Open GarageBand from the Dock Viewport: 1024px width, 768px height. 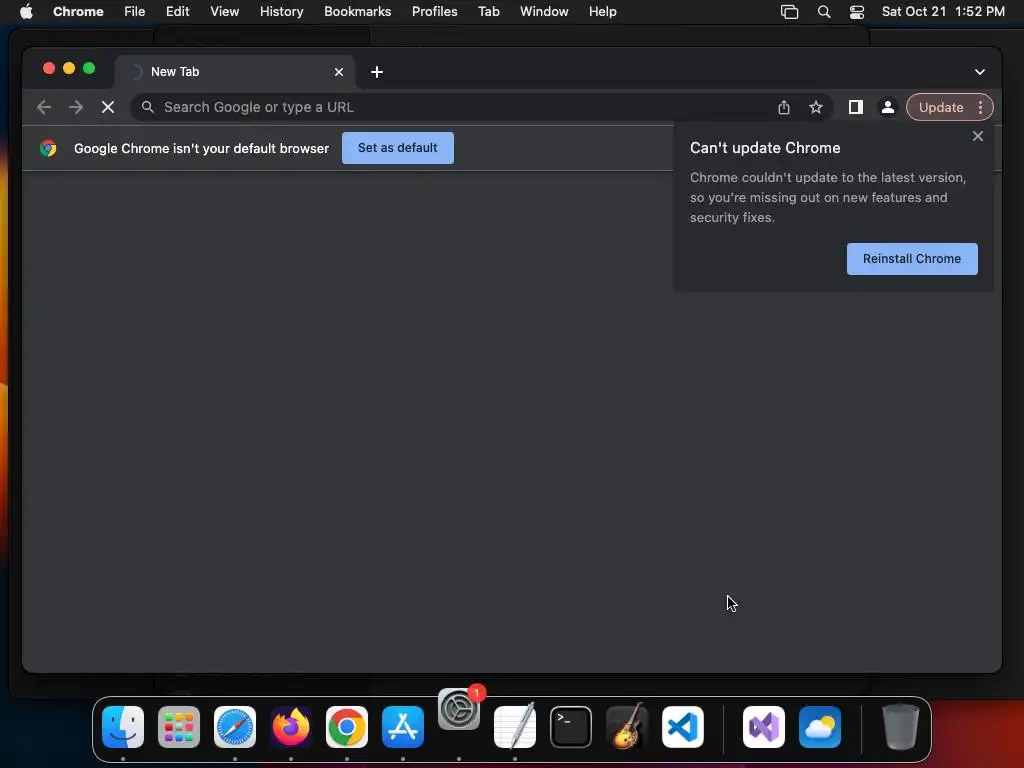pos(627,727)
